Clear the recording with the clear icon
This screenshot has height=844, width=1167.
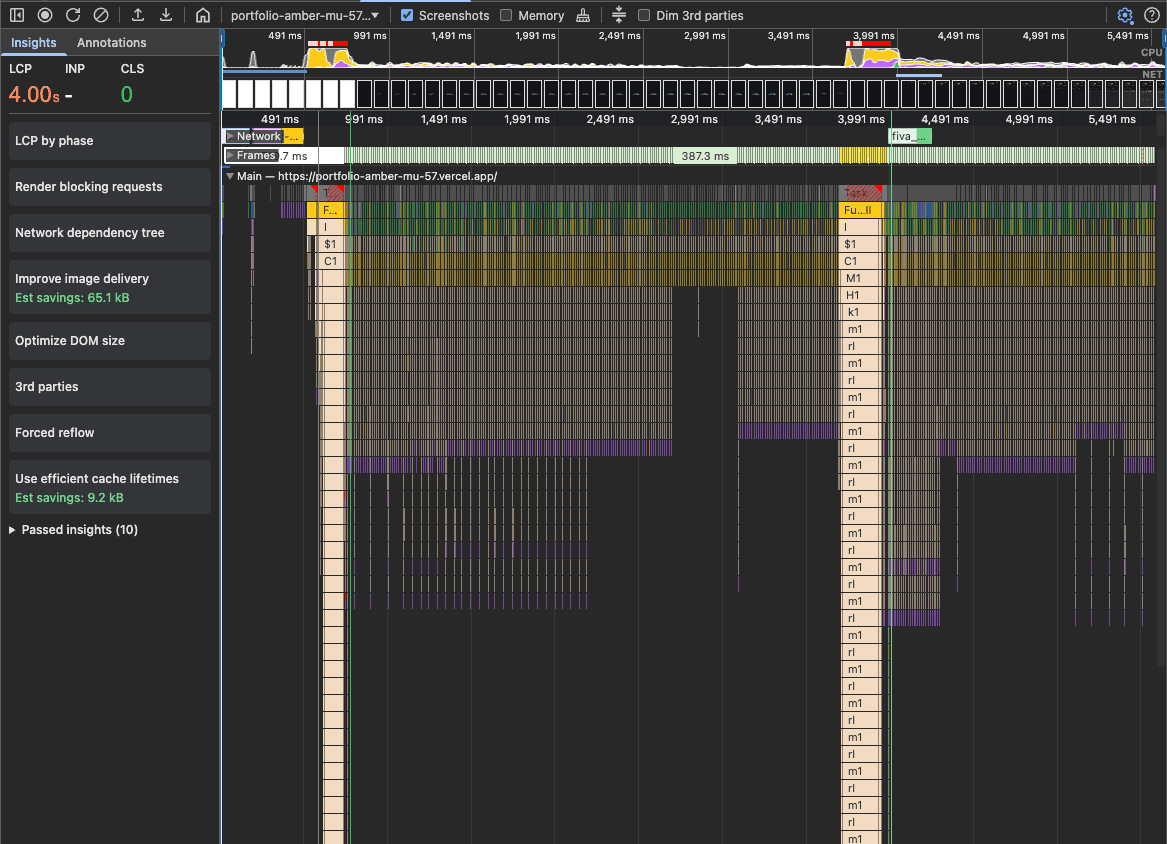(101, 15)
